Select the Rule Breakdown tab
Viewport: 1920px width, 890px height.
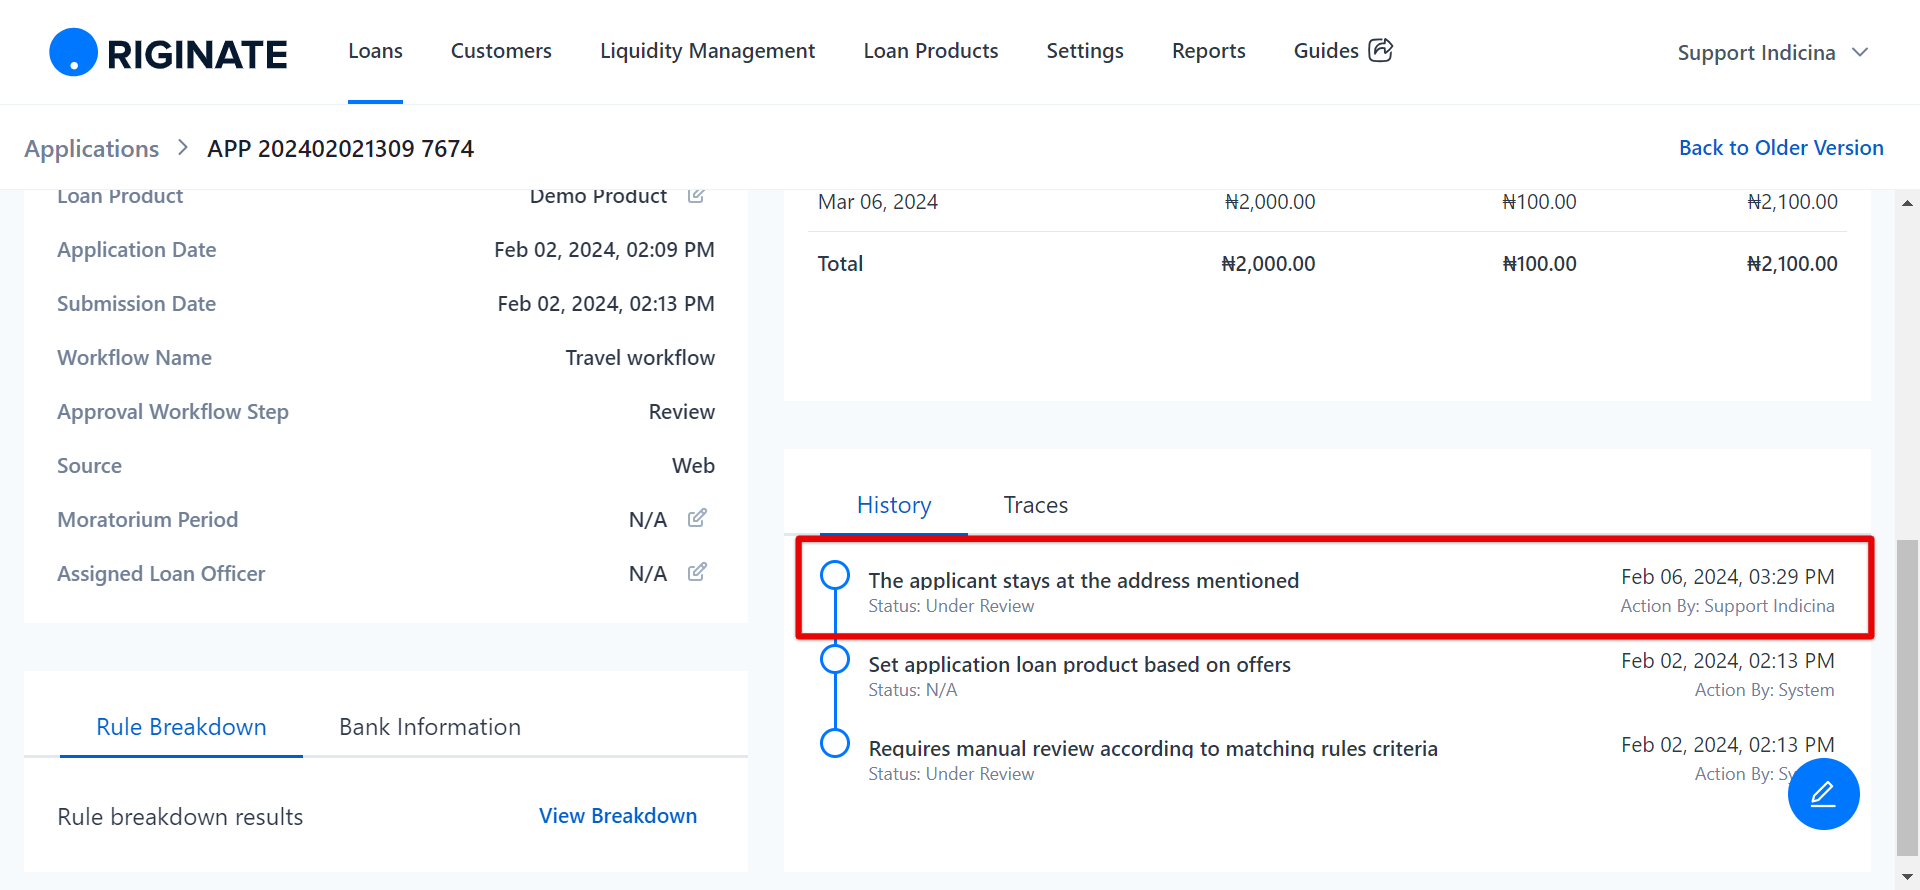click(181, 727)
